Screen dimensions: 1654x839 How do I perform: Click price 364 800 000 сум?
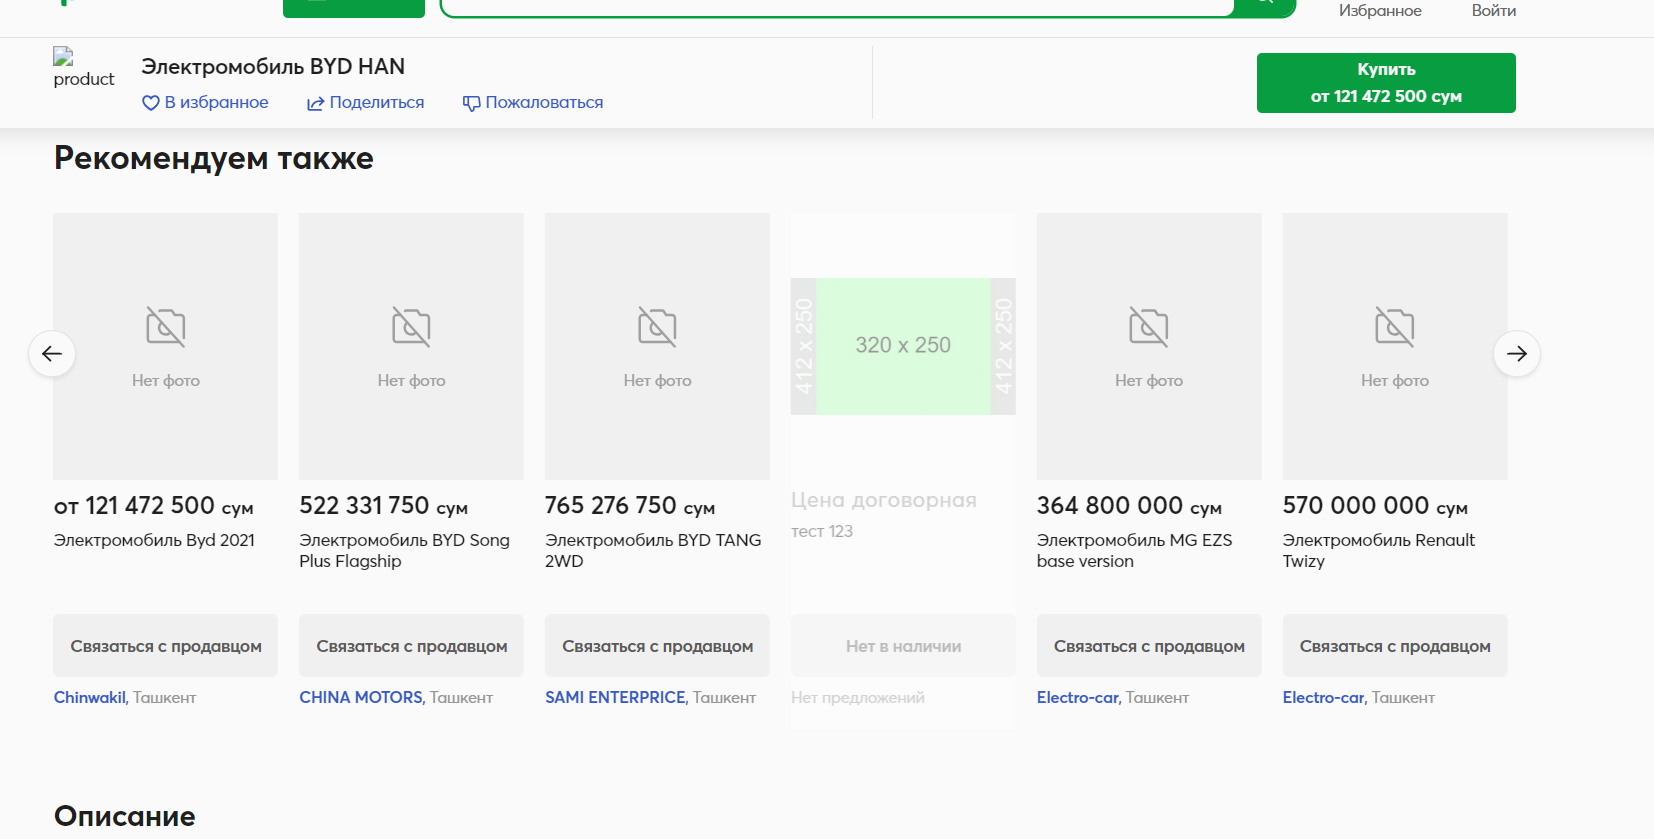(x=1129, y=506)
